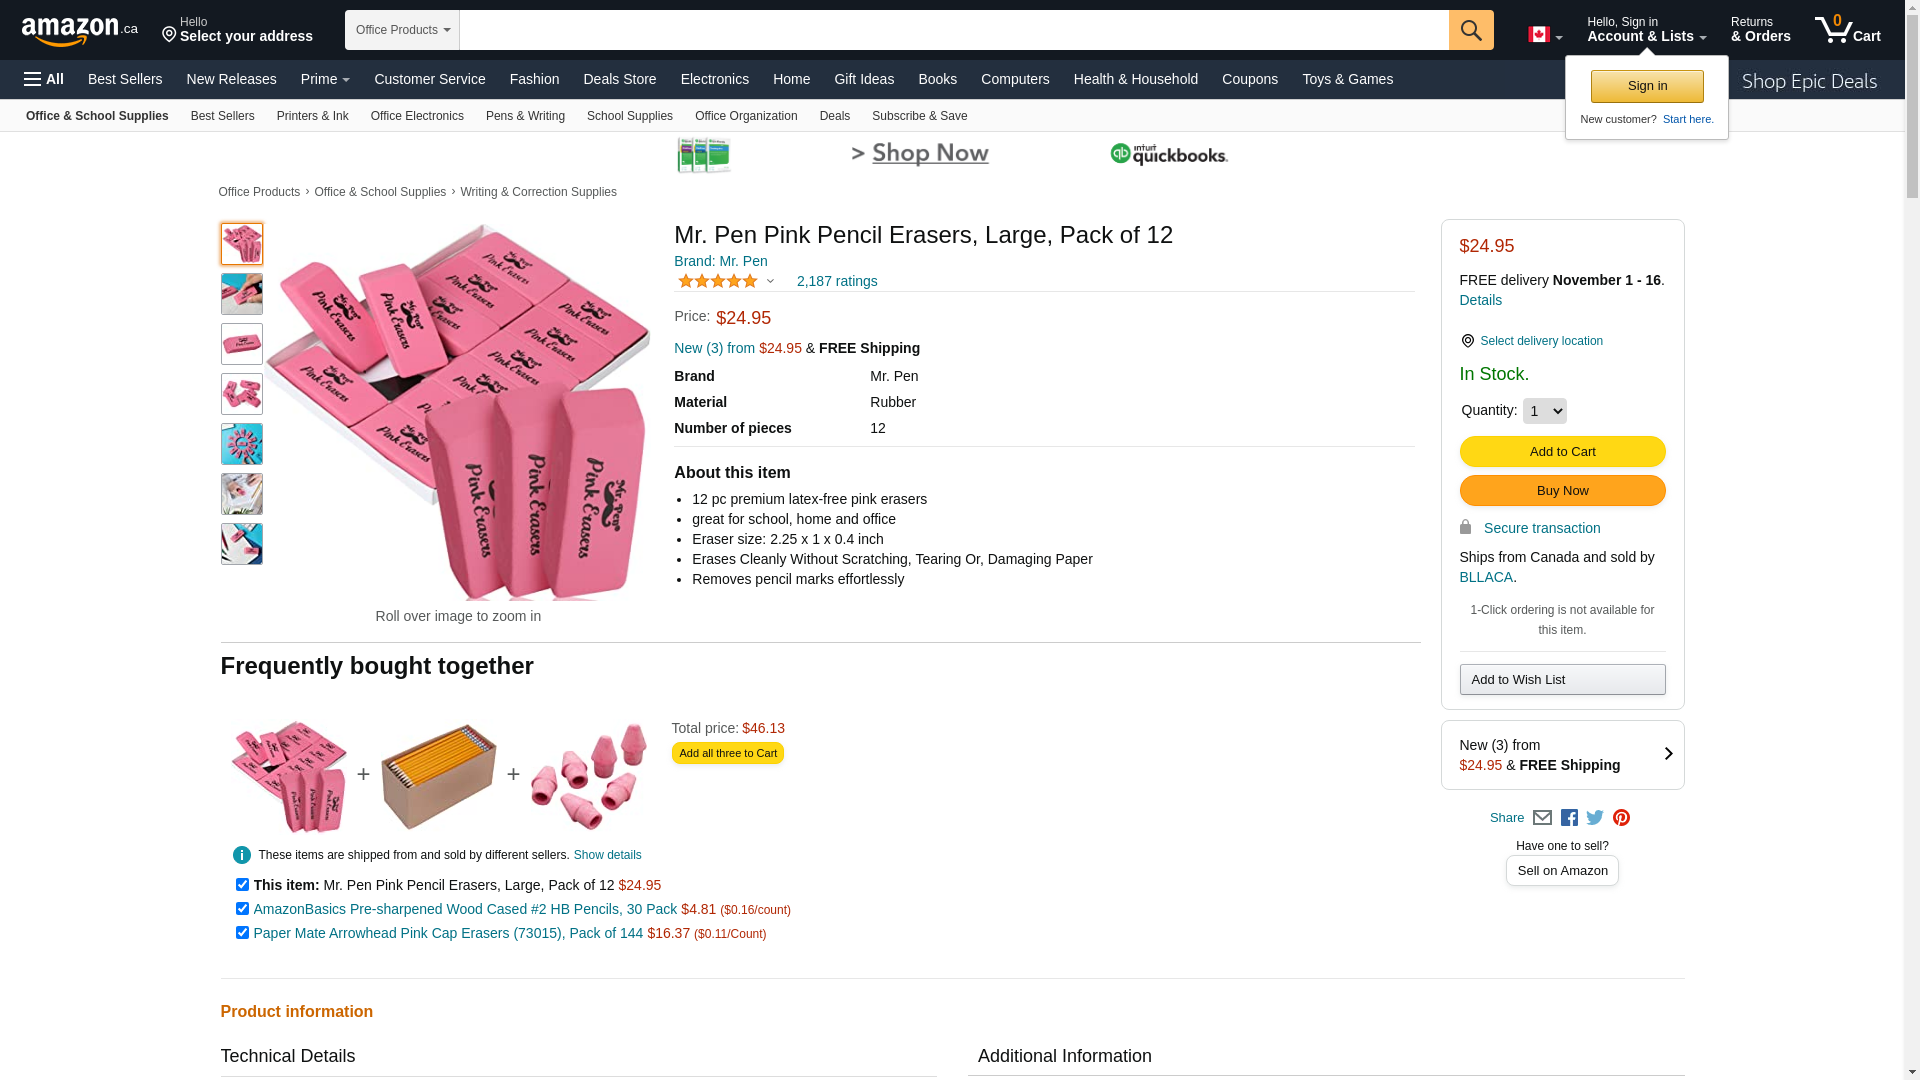Click the search magnifier icon
The width and height of the screenshot is (1920, 1080).
[x=1470, y=30]
